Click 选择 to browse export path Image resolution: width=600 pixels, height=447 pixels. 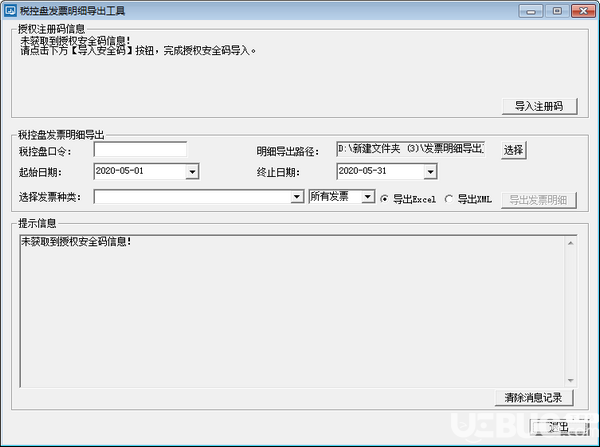(x=514, y=150)
